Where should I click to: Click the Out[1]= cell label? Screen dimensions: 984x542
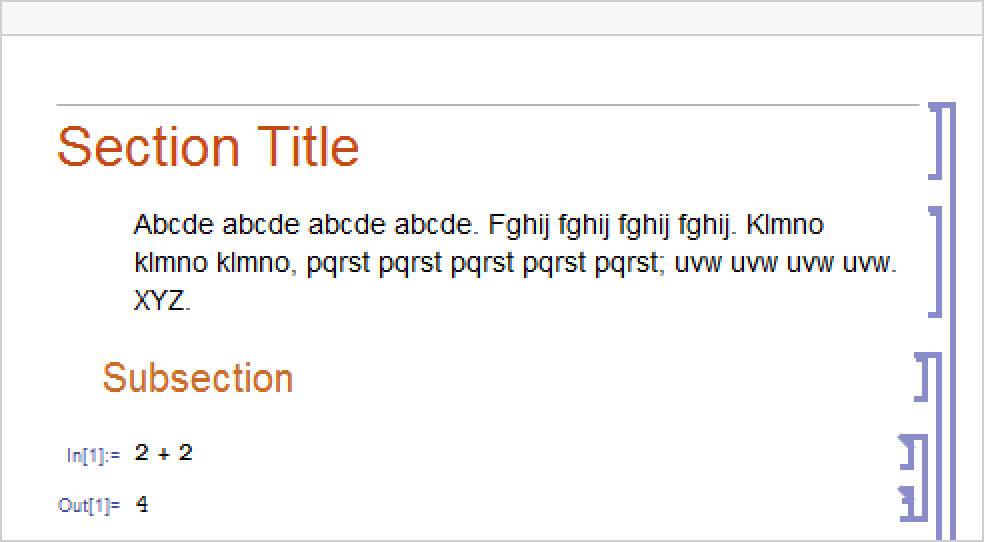tap(89, 506)
